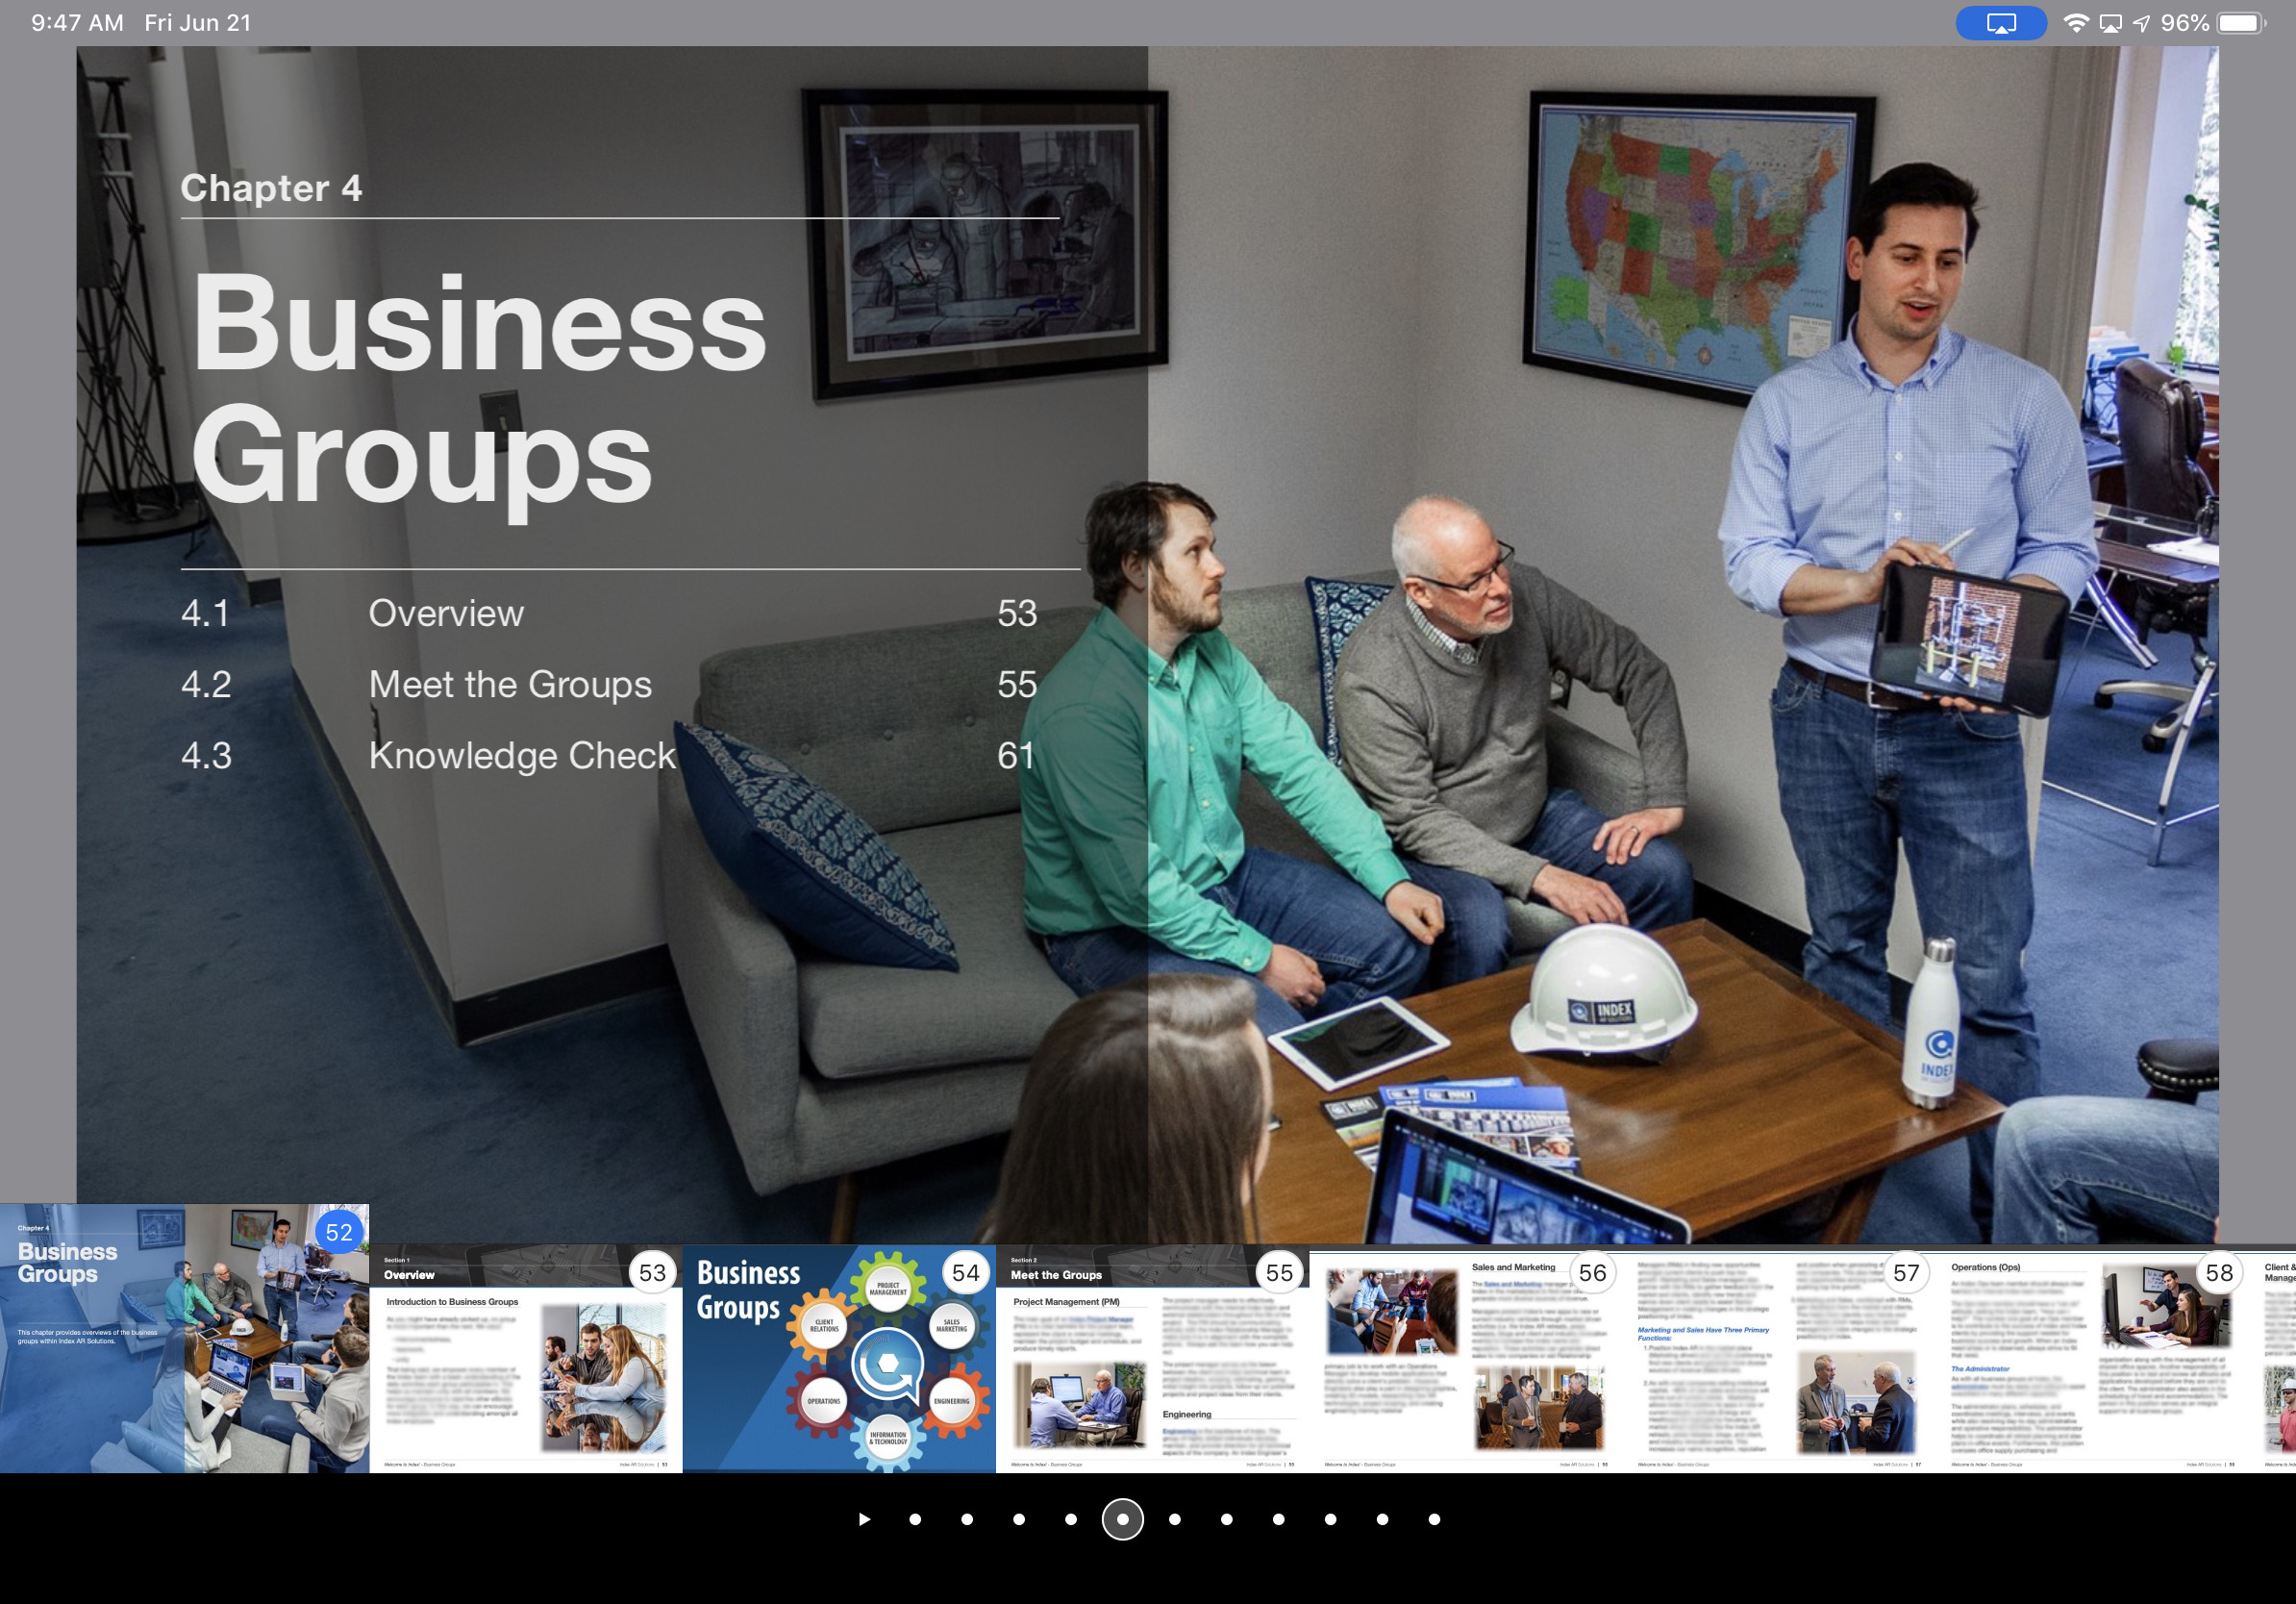Open page 57 thumbnail
The image size is (2296, 1604).
click(1779, 1360)
